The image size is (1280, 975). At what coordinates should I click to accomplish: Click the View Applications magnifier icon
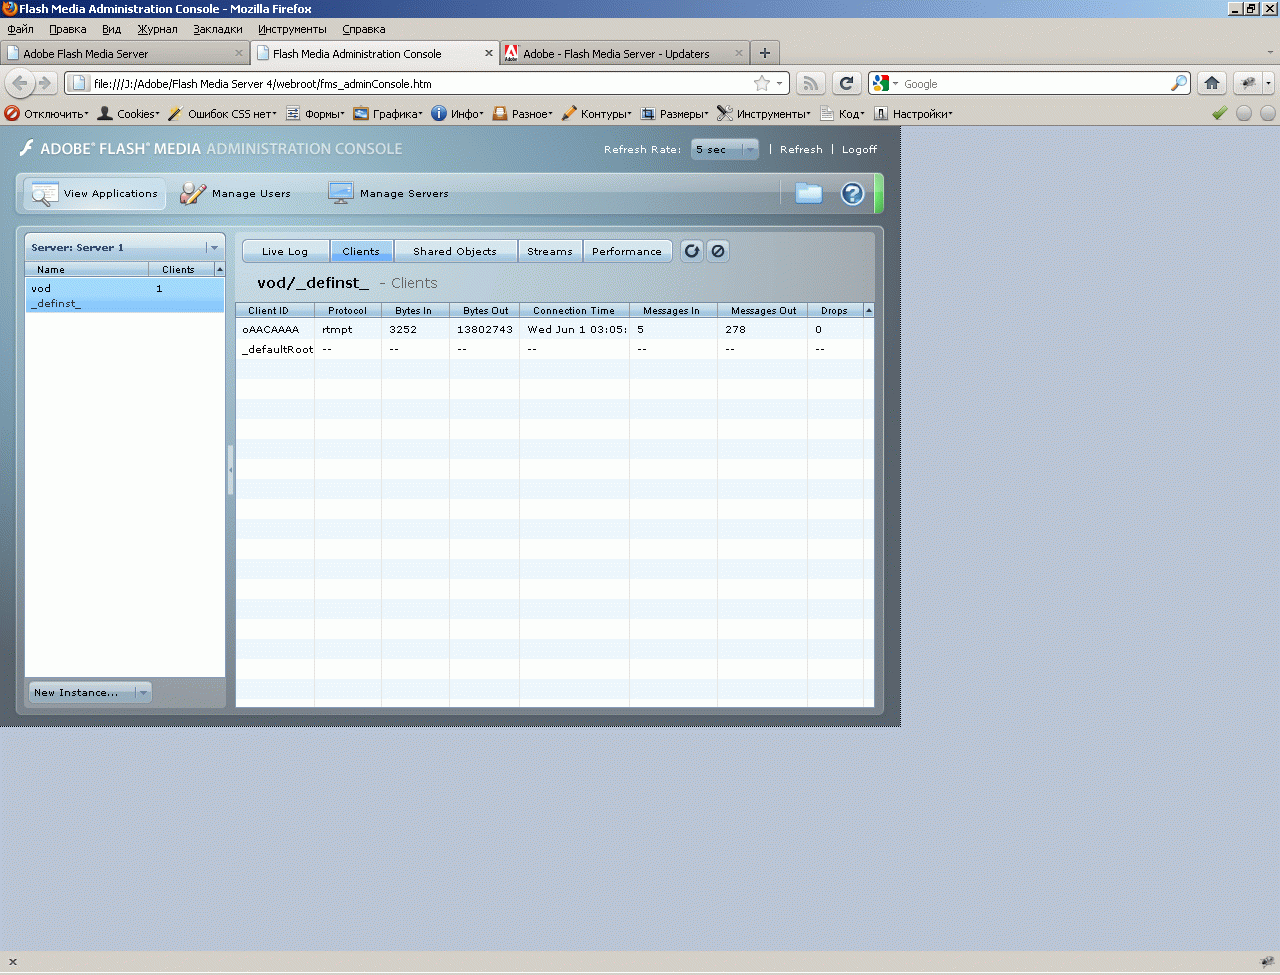pos(45,193)
